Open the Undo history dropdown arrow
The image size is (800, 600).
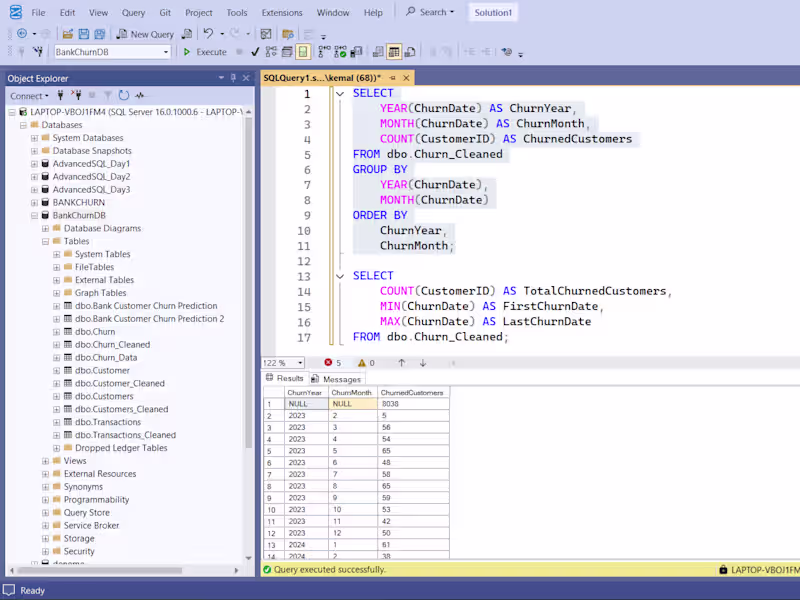(222, 34)
